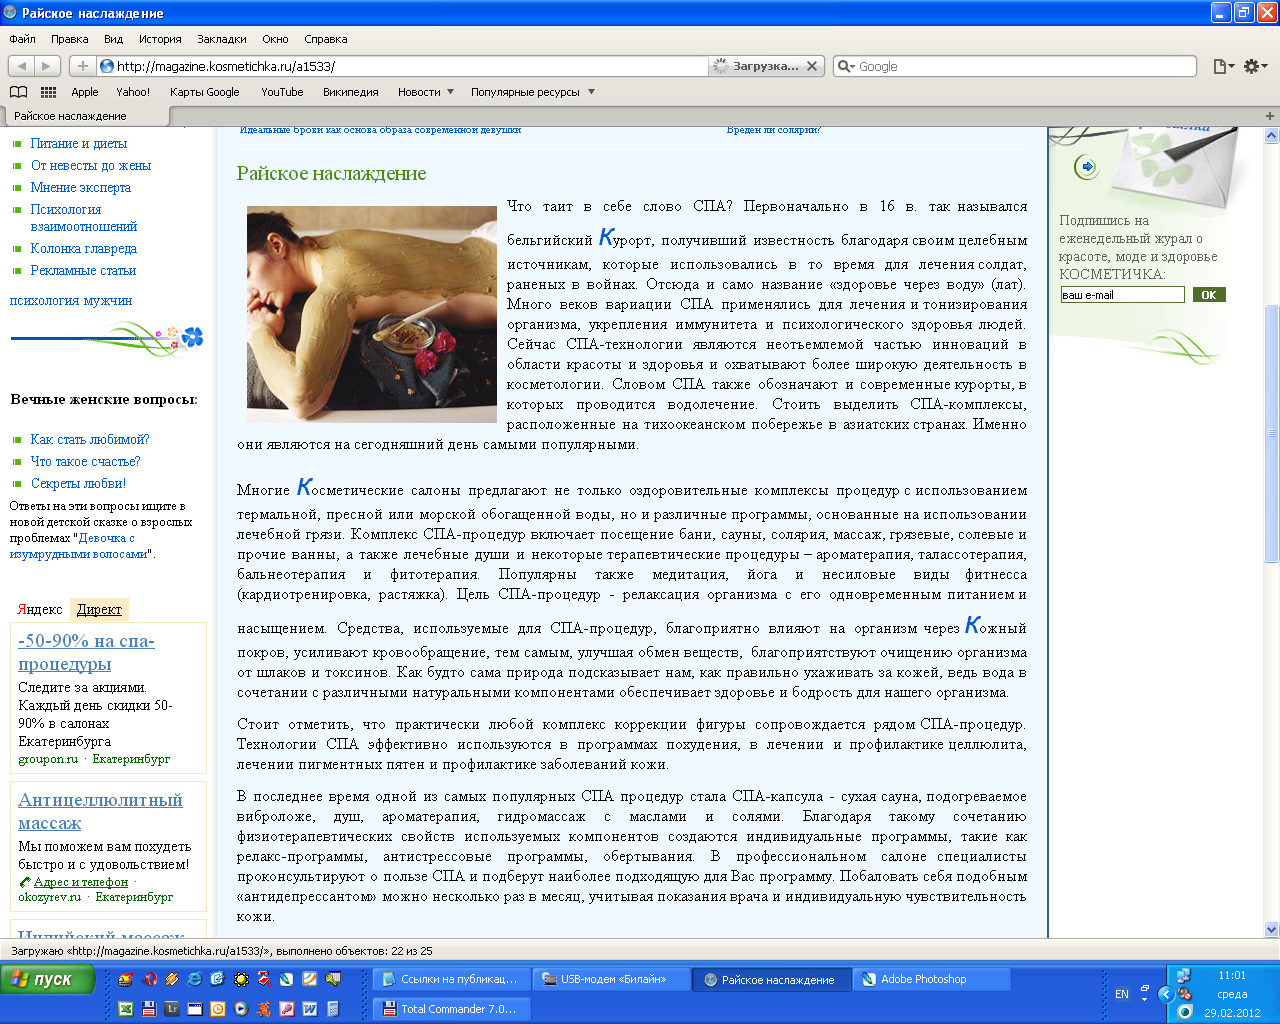Open Рекламные статьи link
The image size is (1280, 1024).
click(83, 271)
